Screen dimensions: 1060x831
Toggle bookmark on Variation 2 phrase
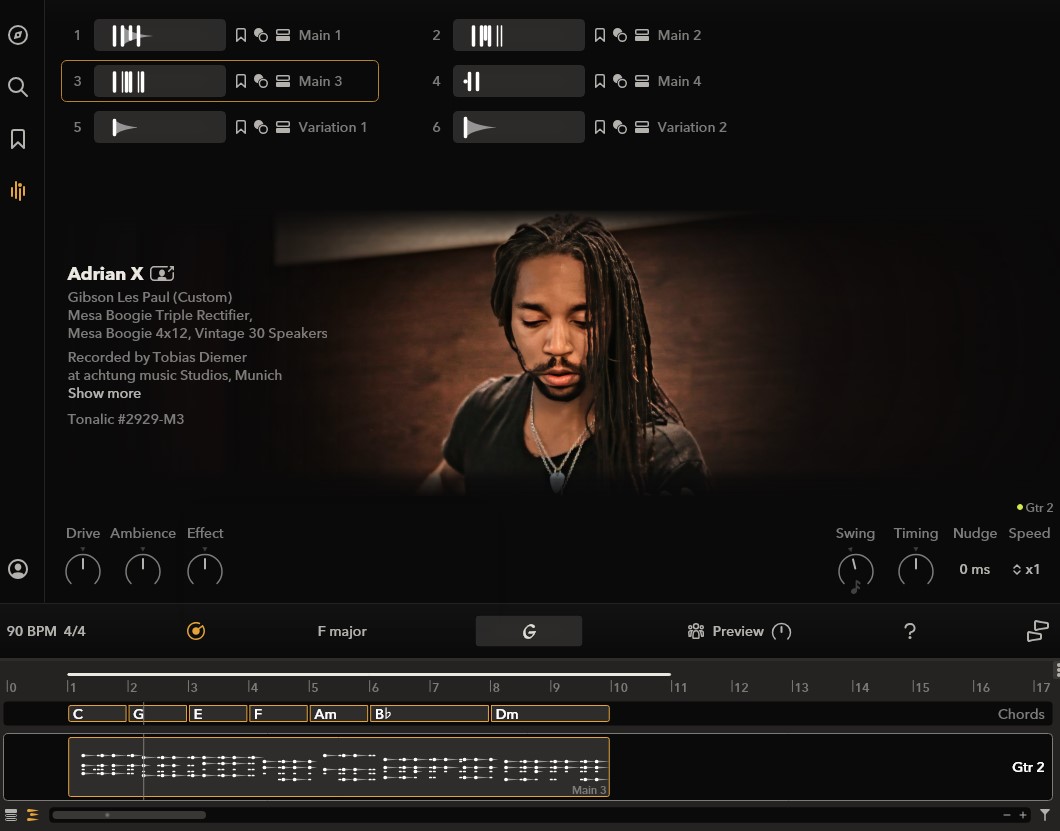coord(600,127)
